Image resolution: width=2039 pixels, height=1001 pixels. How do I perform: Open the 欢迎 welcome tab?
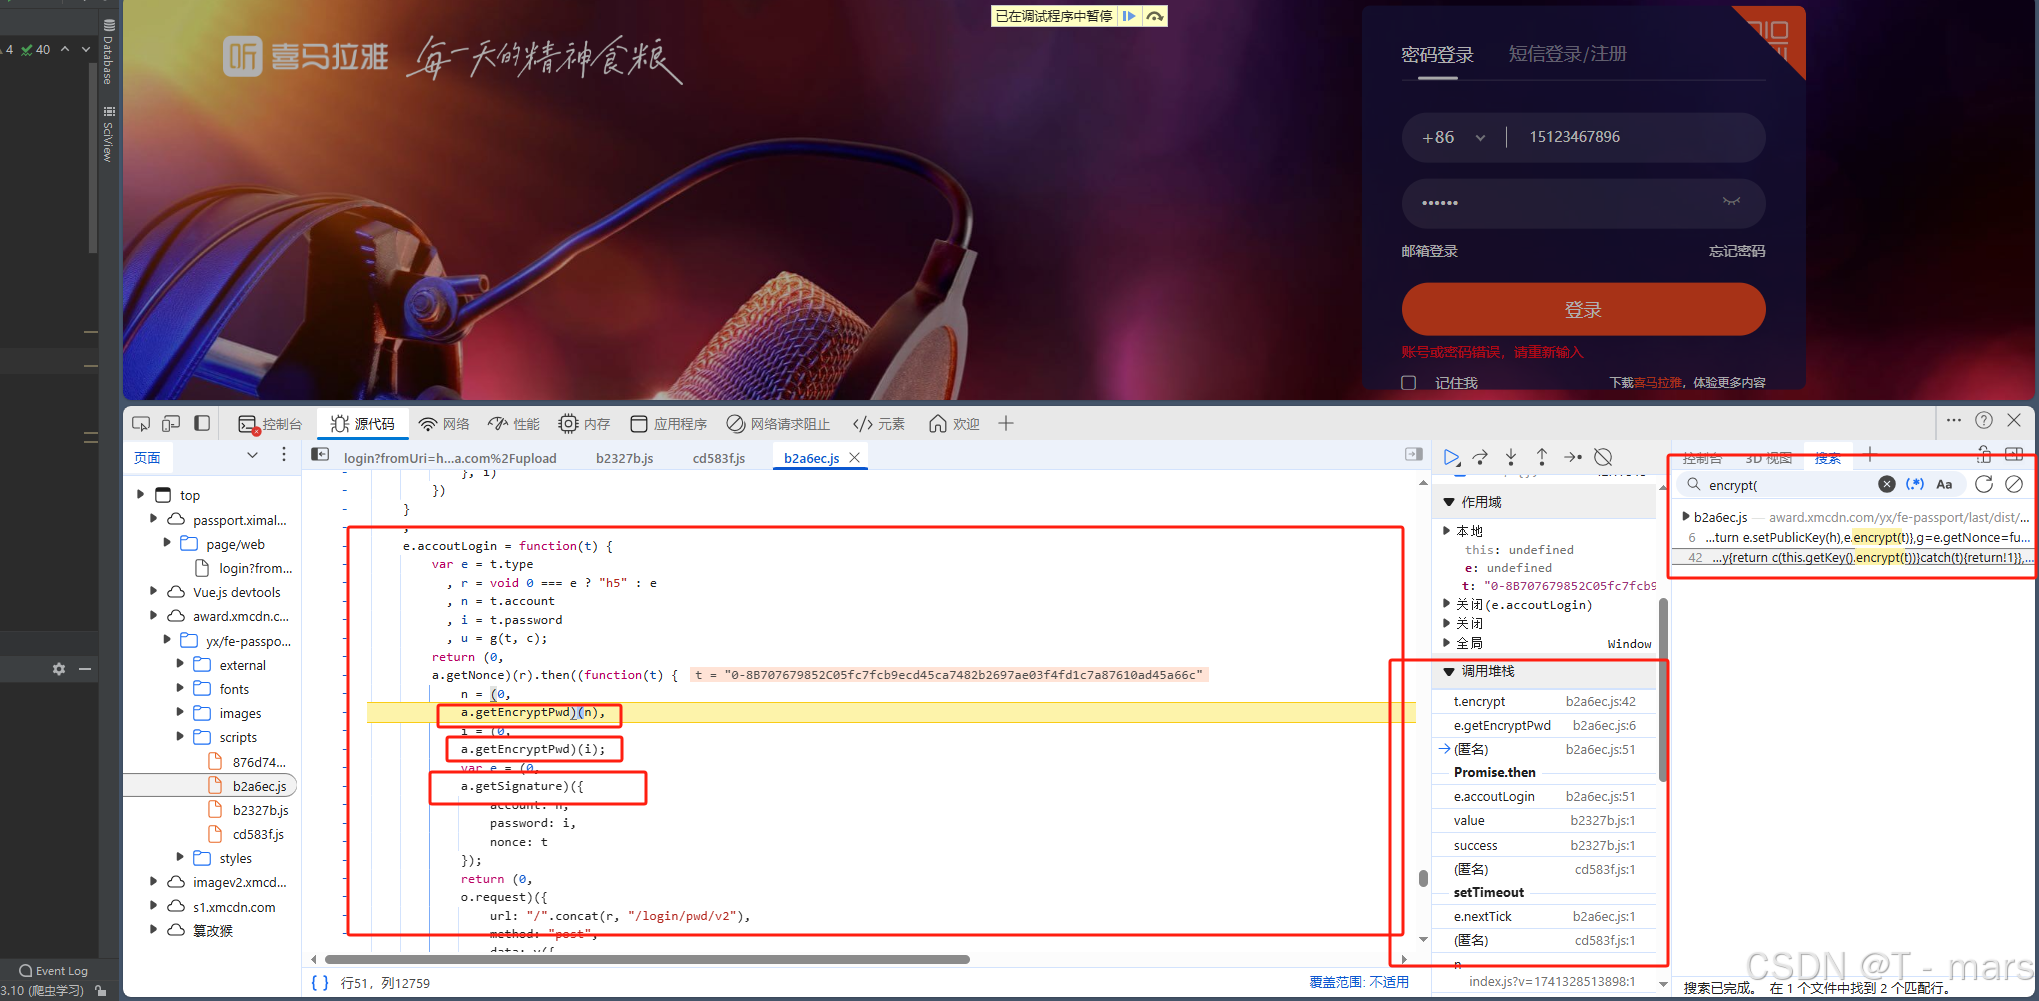tap(954, 424)
